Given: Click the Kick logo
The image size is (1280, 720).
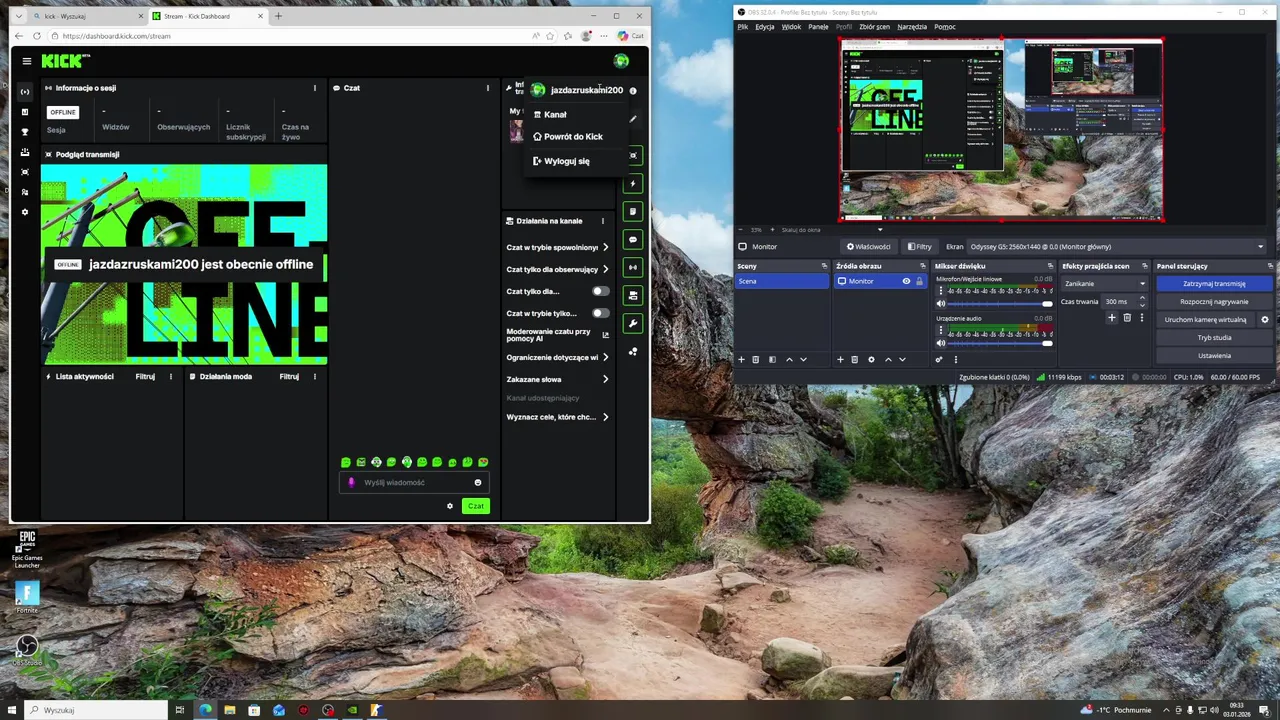Looking at the screenshot, I should tap(65, 61).
